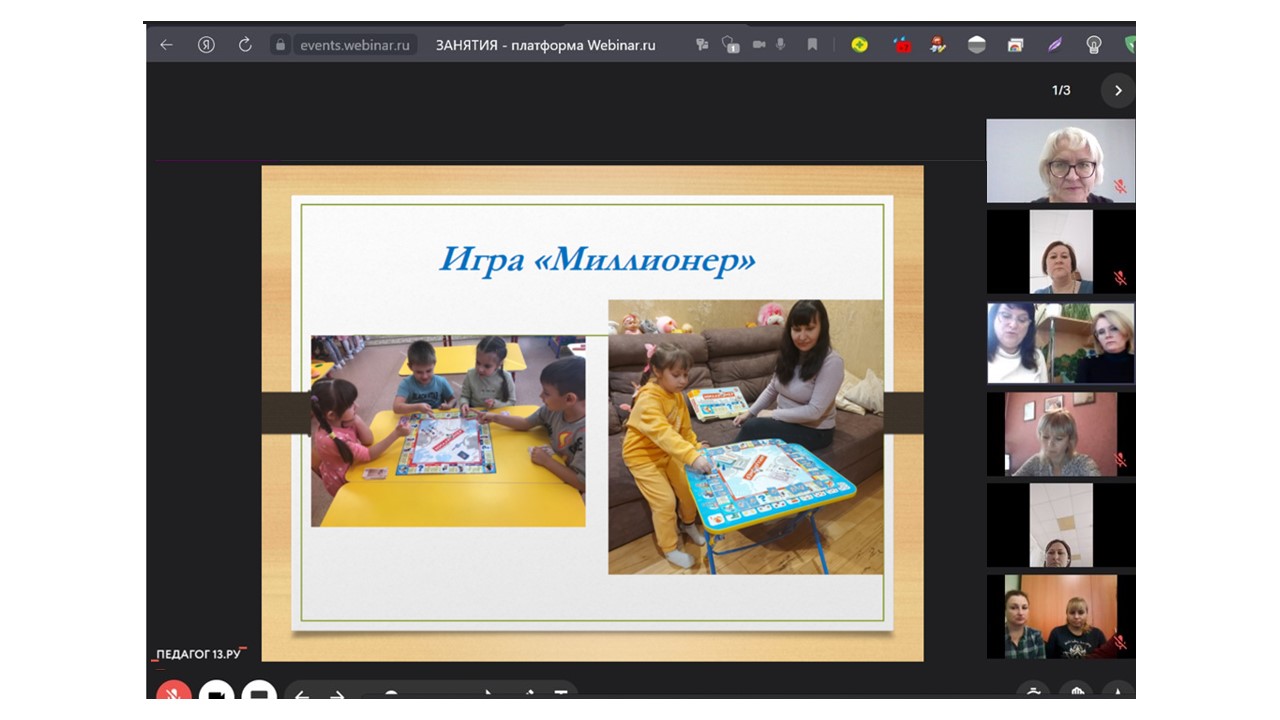
Task: Select the blonde woman with glasses video
Action: (1061, 161)
